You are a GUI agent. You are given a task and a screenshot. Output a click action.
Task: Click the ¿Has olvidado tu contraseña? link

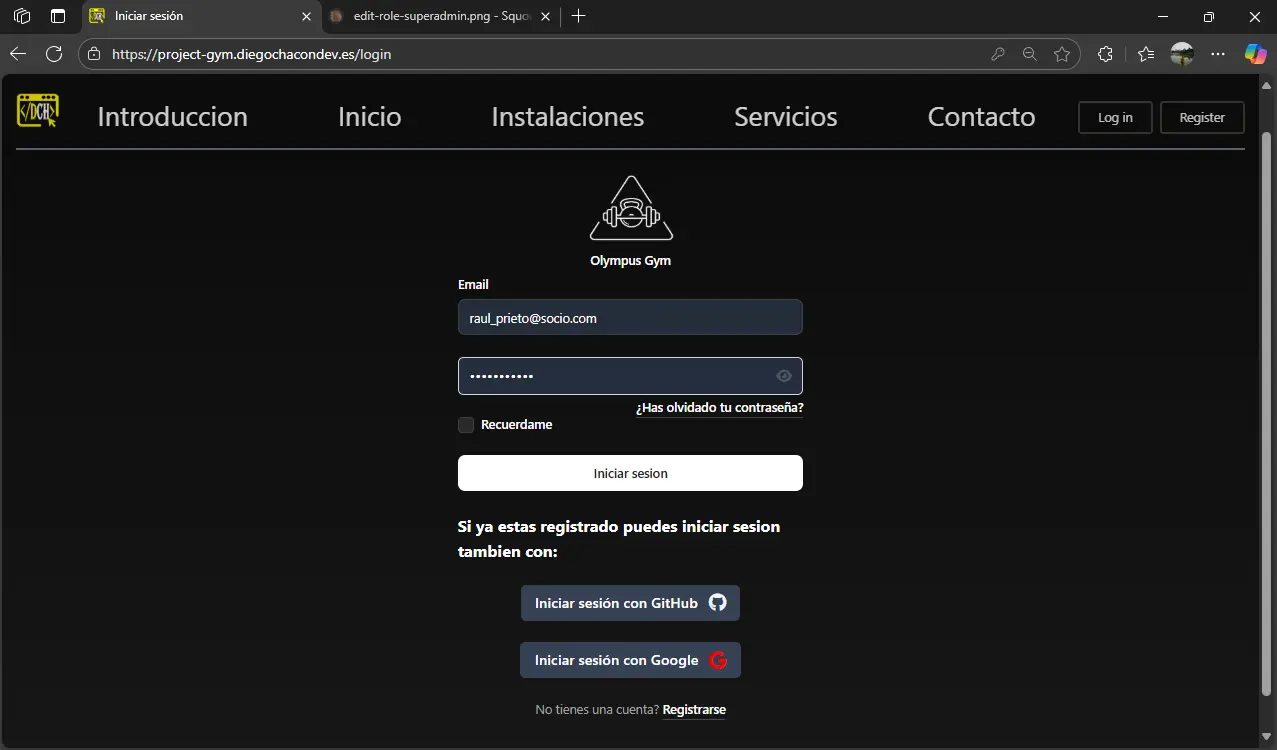[718, 408]
